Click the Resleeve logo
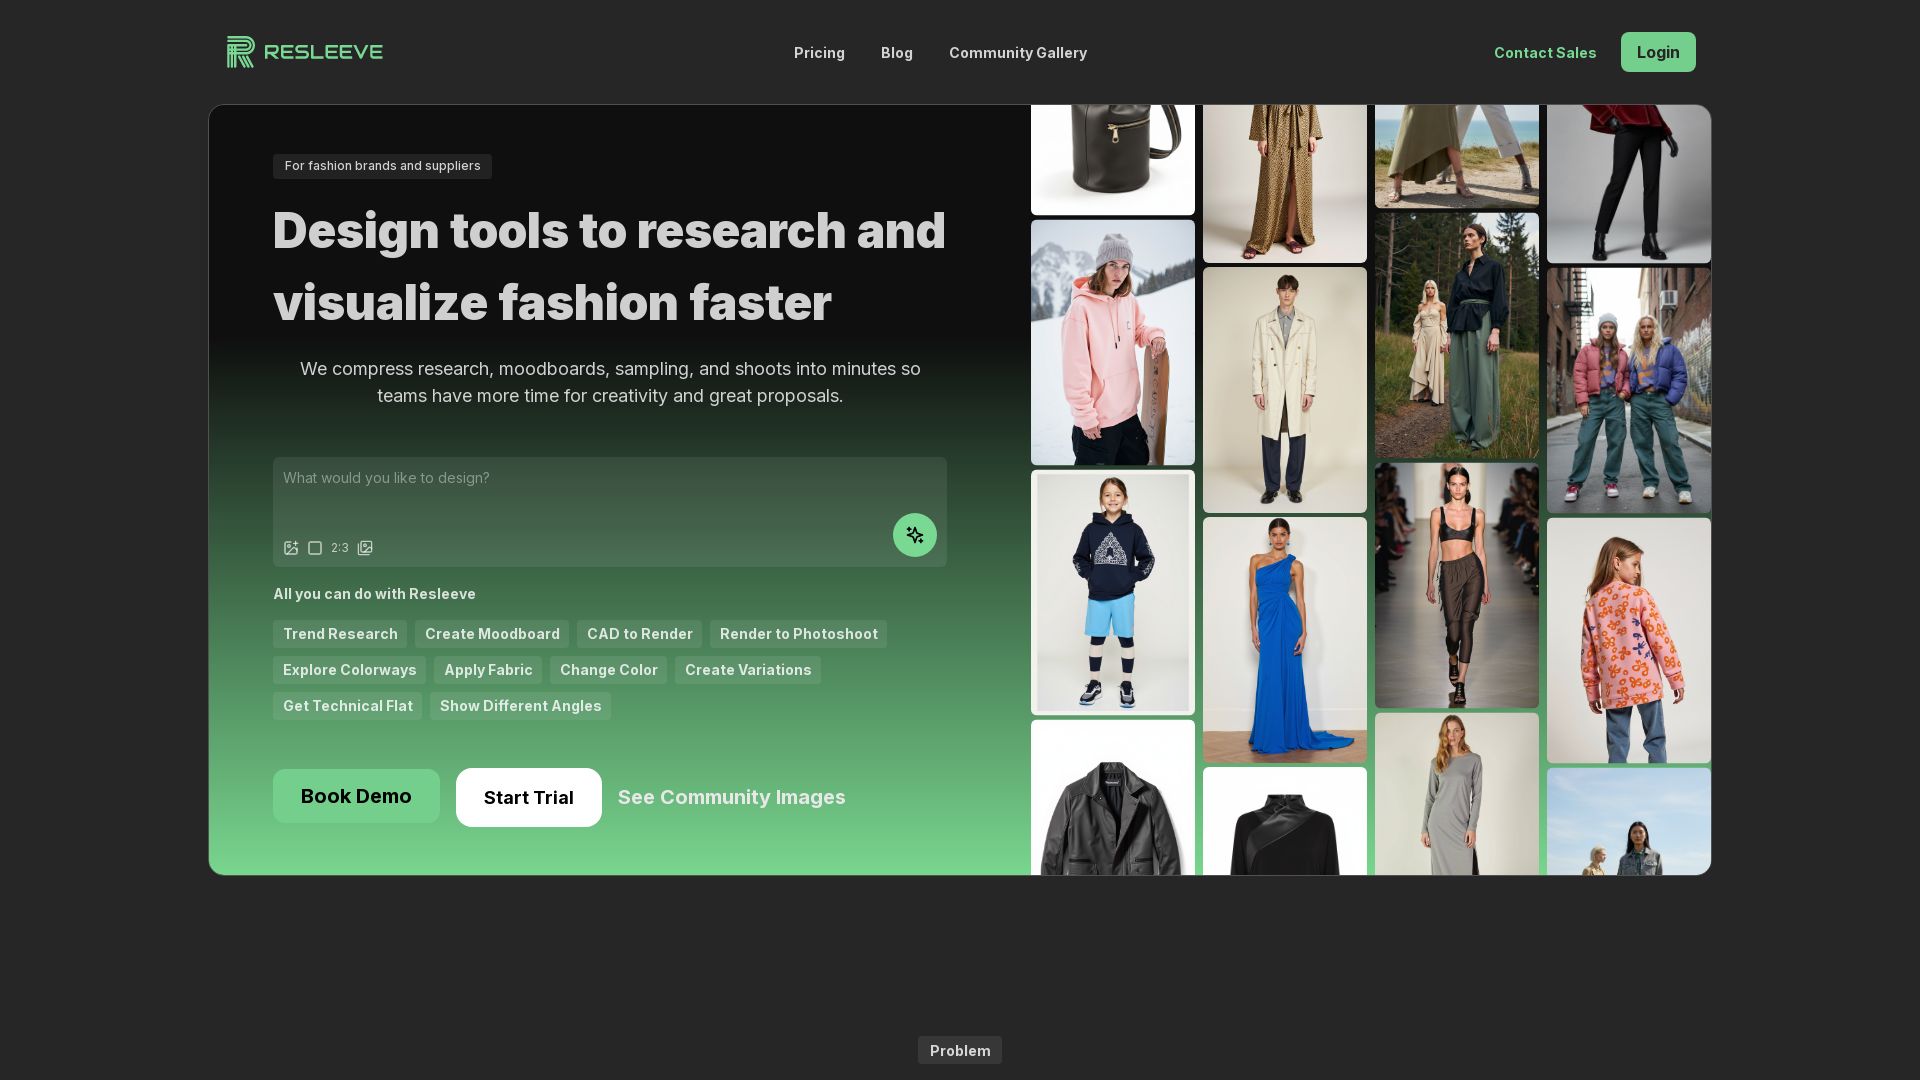The width and height of the screenshot is (1920, 1080). 305,52
